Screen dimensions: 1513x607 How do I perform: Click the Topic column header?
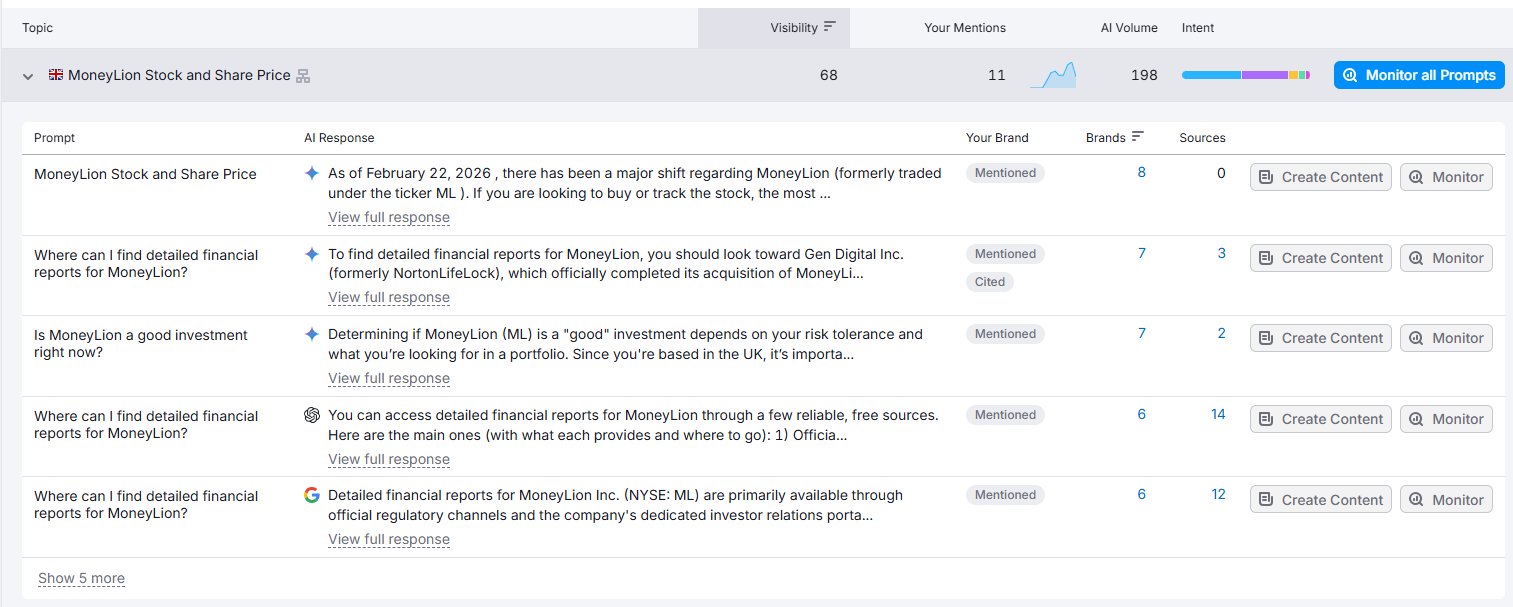point(38,28)
